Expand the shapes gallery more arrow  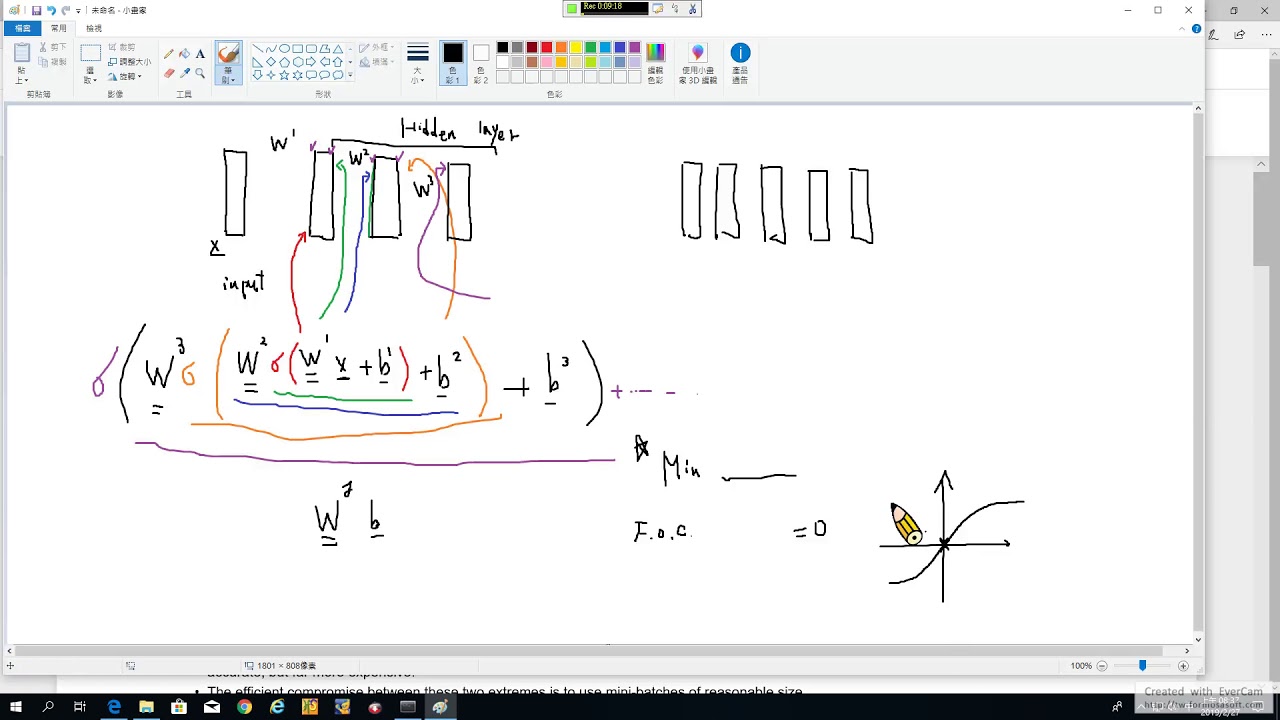(351, 76)
